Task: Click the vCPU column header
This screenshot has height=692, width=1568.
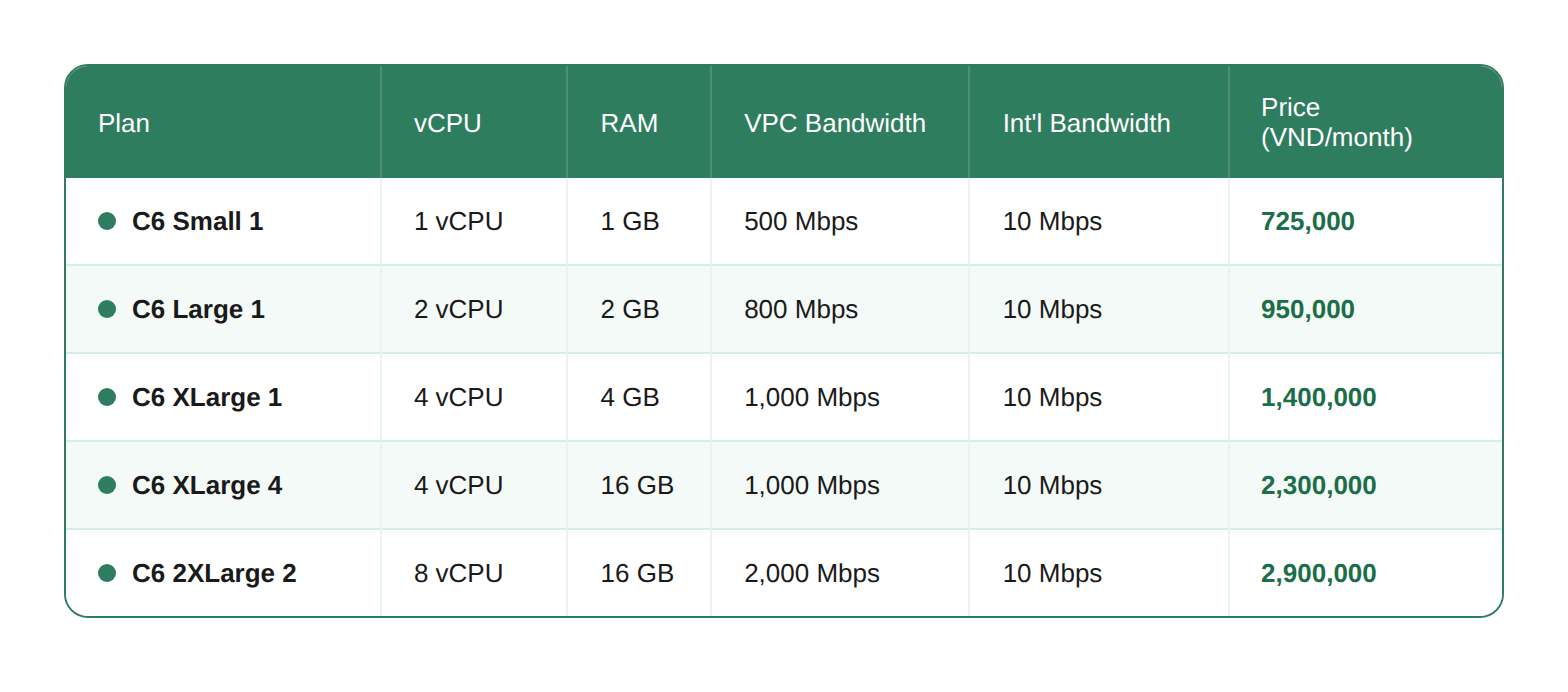Action: click(448, 123)
